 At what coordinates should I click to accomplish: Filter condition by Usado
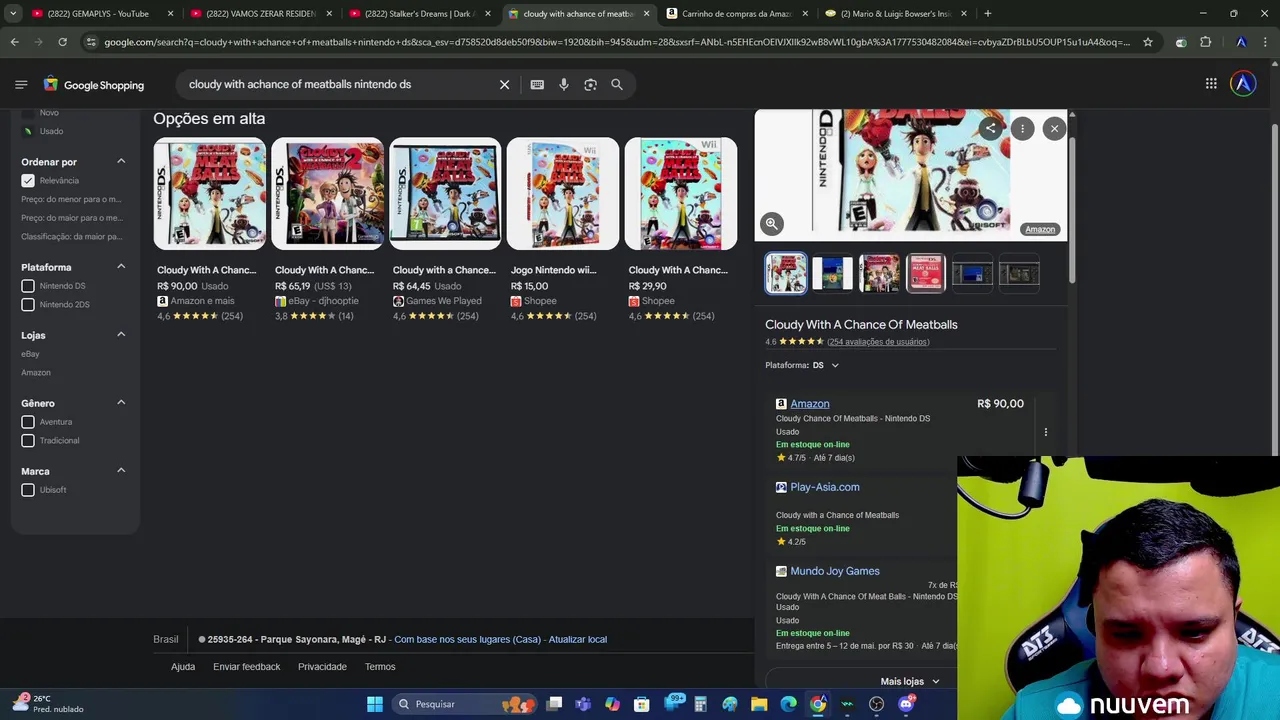tap(51, 131)
